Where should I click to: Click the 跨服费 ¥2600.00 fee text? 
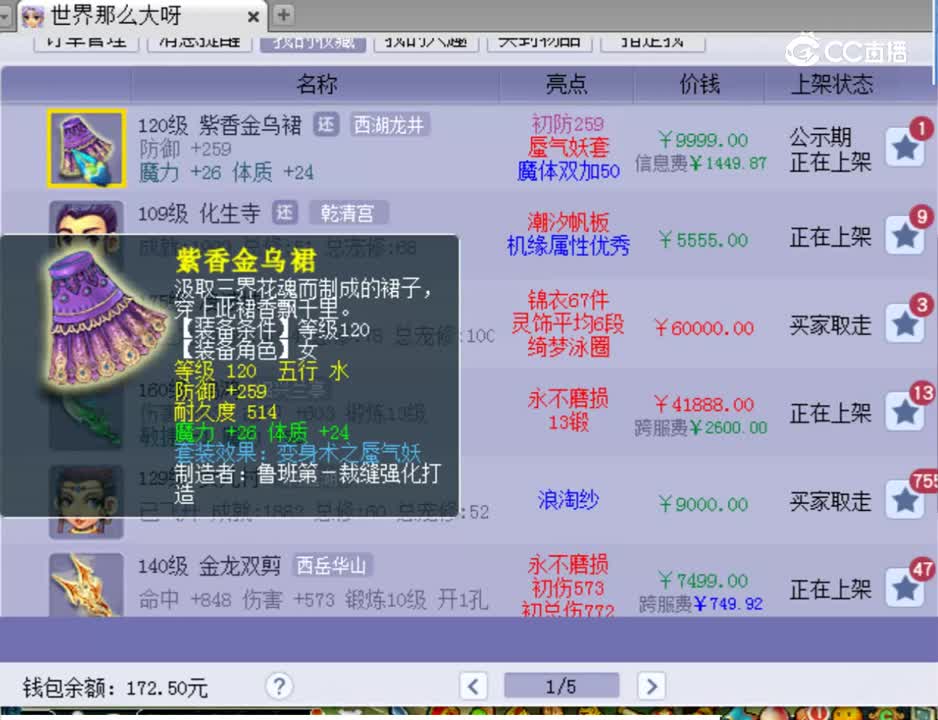(701, 428)
